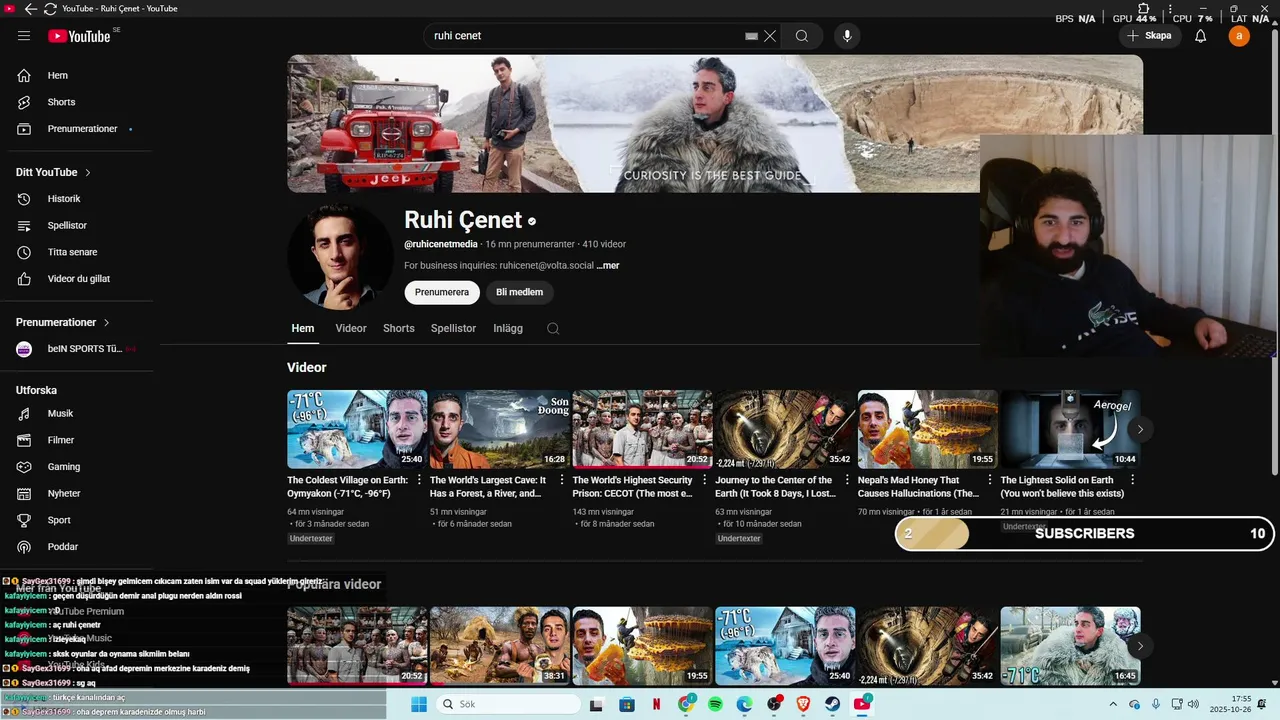Run search with the magnifier button
The width and height of the screenshot is (1280, 720).
click(802, 36)
